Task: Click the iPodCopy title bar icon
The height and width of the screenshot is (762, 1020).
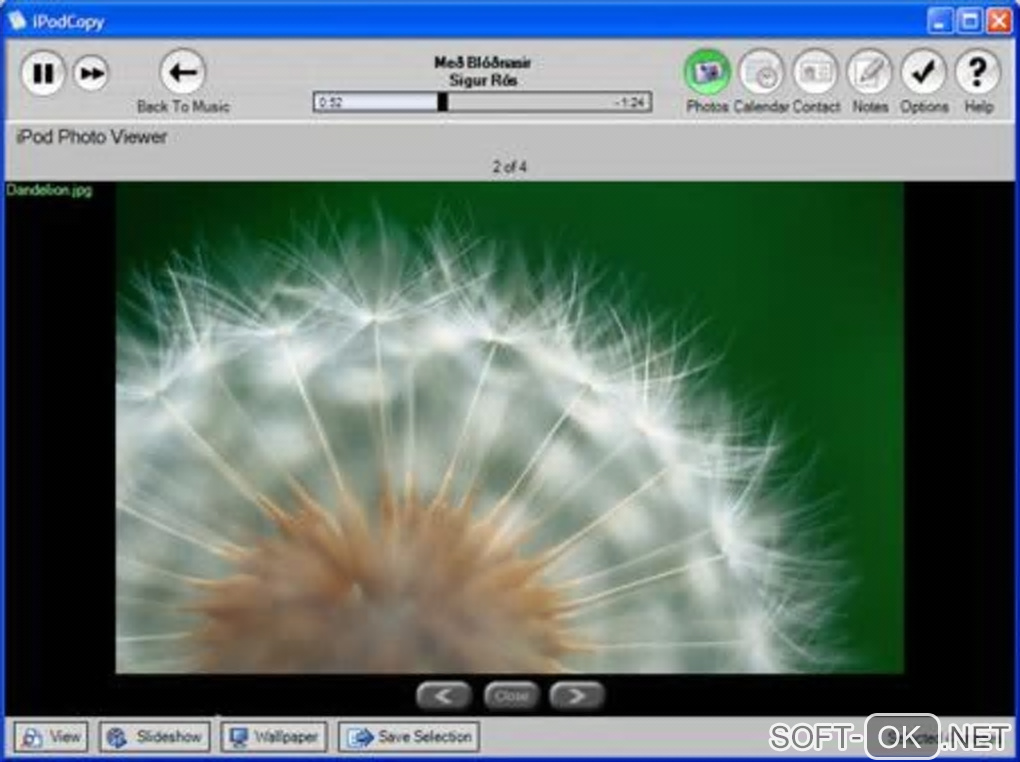Action: click(18, 21)
